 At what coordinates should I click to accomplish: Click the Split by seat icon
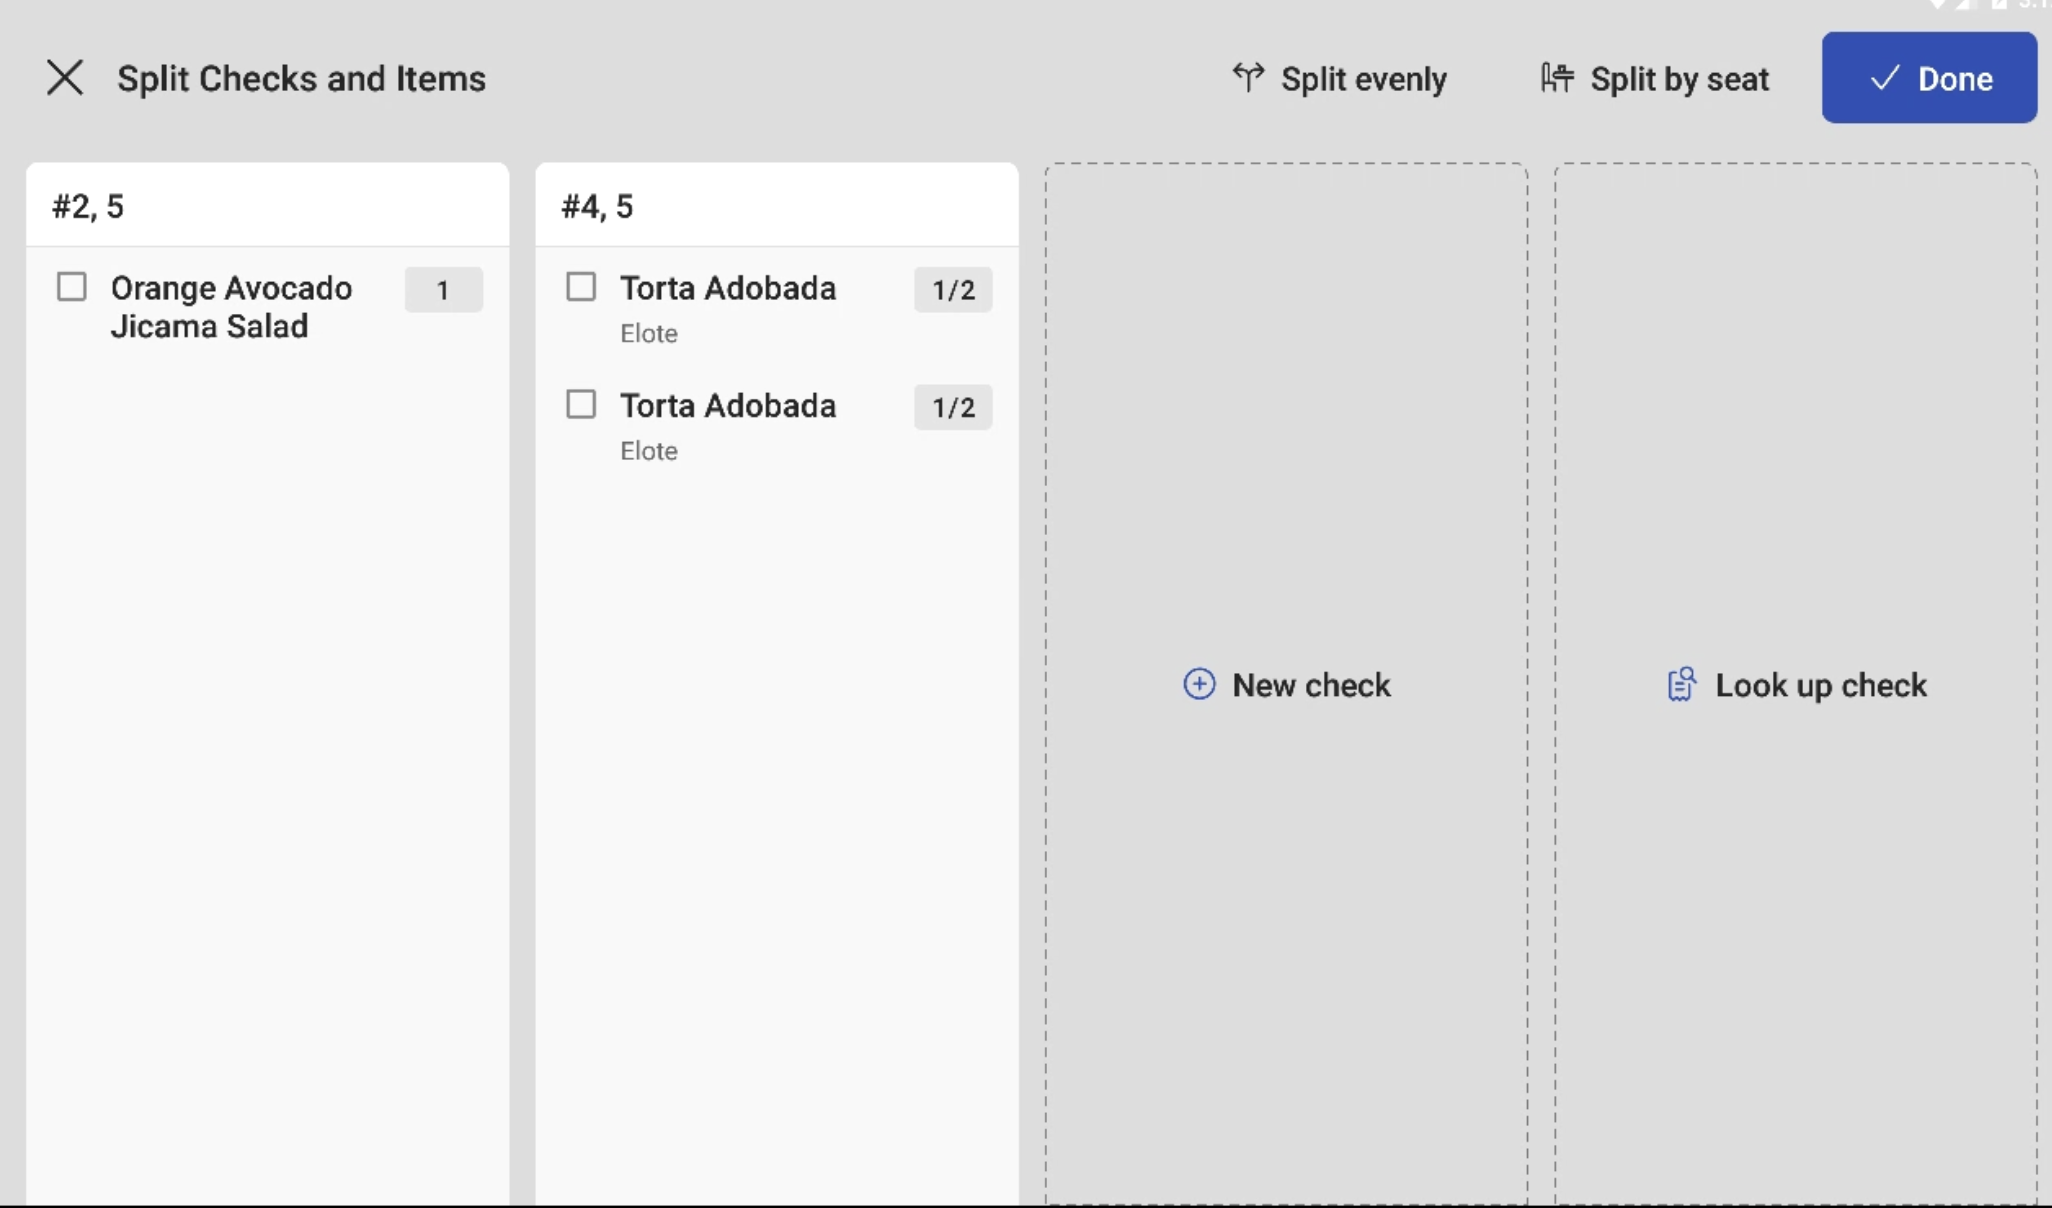coord(1556,77)
